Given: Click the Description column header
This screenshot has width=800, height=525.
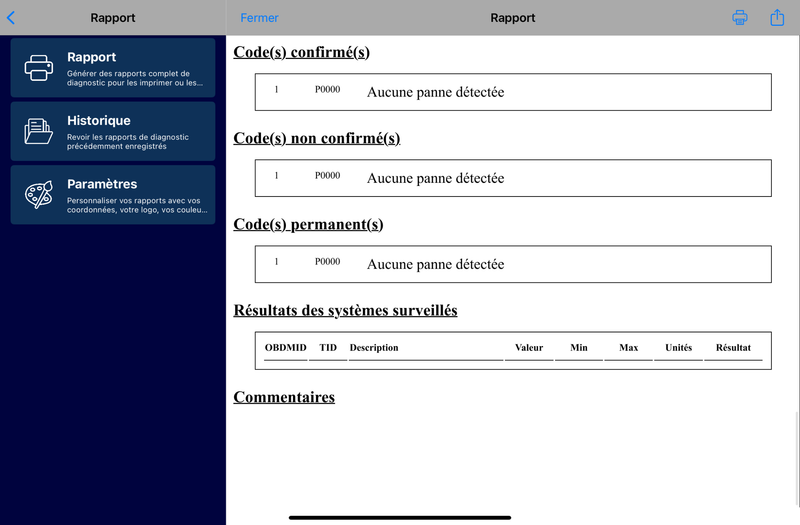Looking at the screenshot, I should point(374,347).
